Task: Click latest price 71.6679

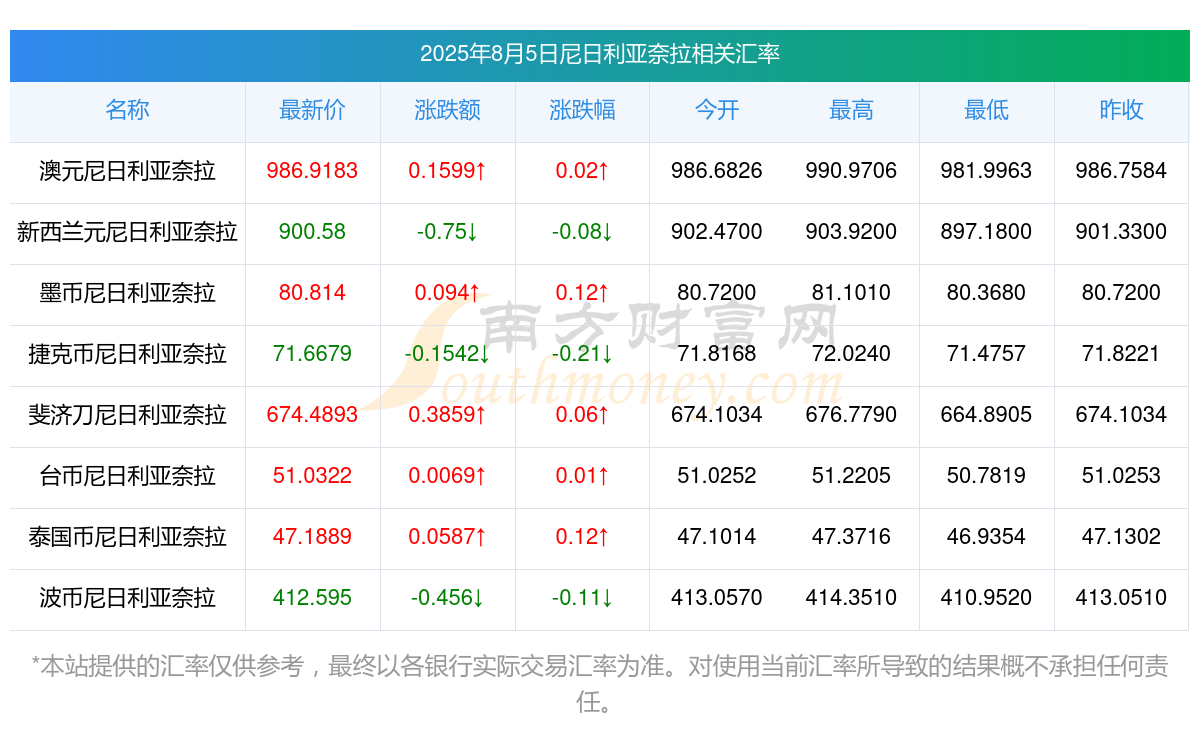Action: (x=312, y=354)
